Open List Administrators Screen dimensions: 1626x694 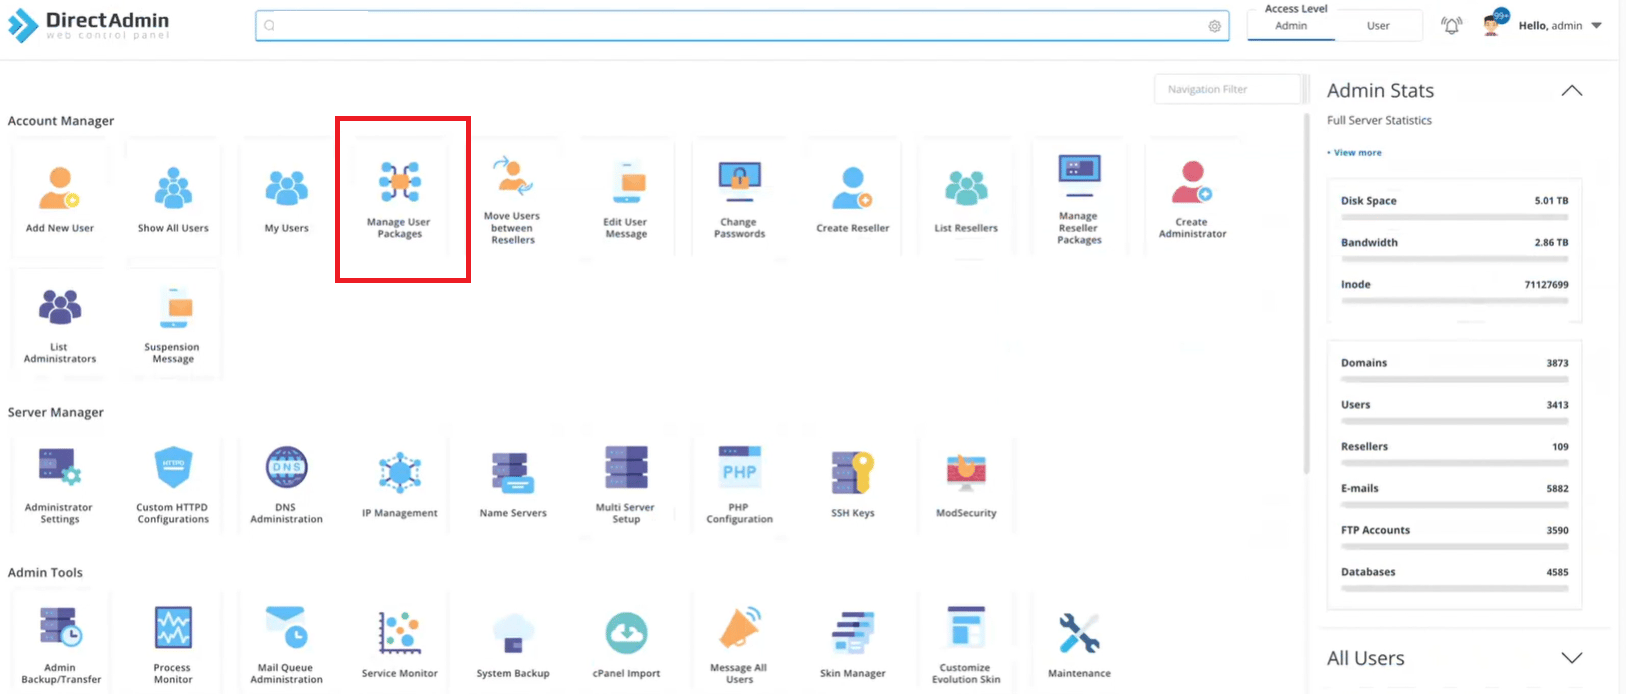[60, 324]
